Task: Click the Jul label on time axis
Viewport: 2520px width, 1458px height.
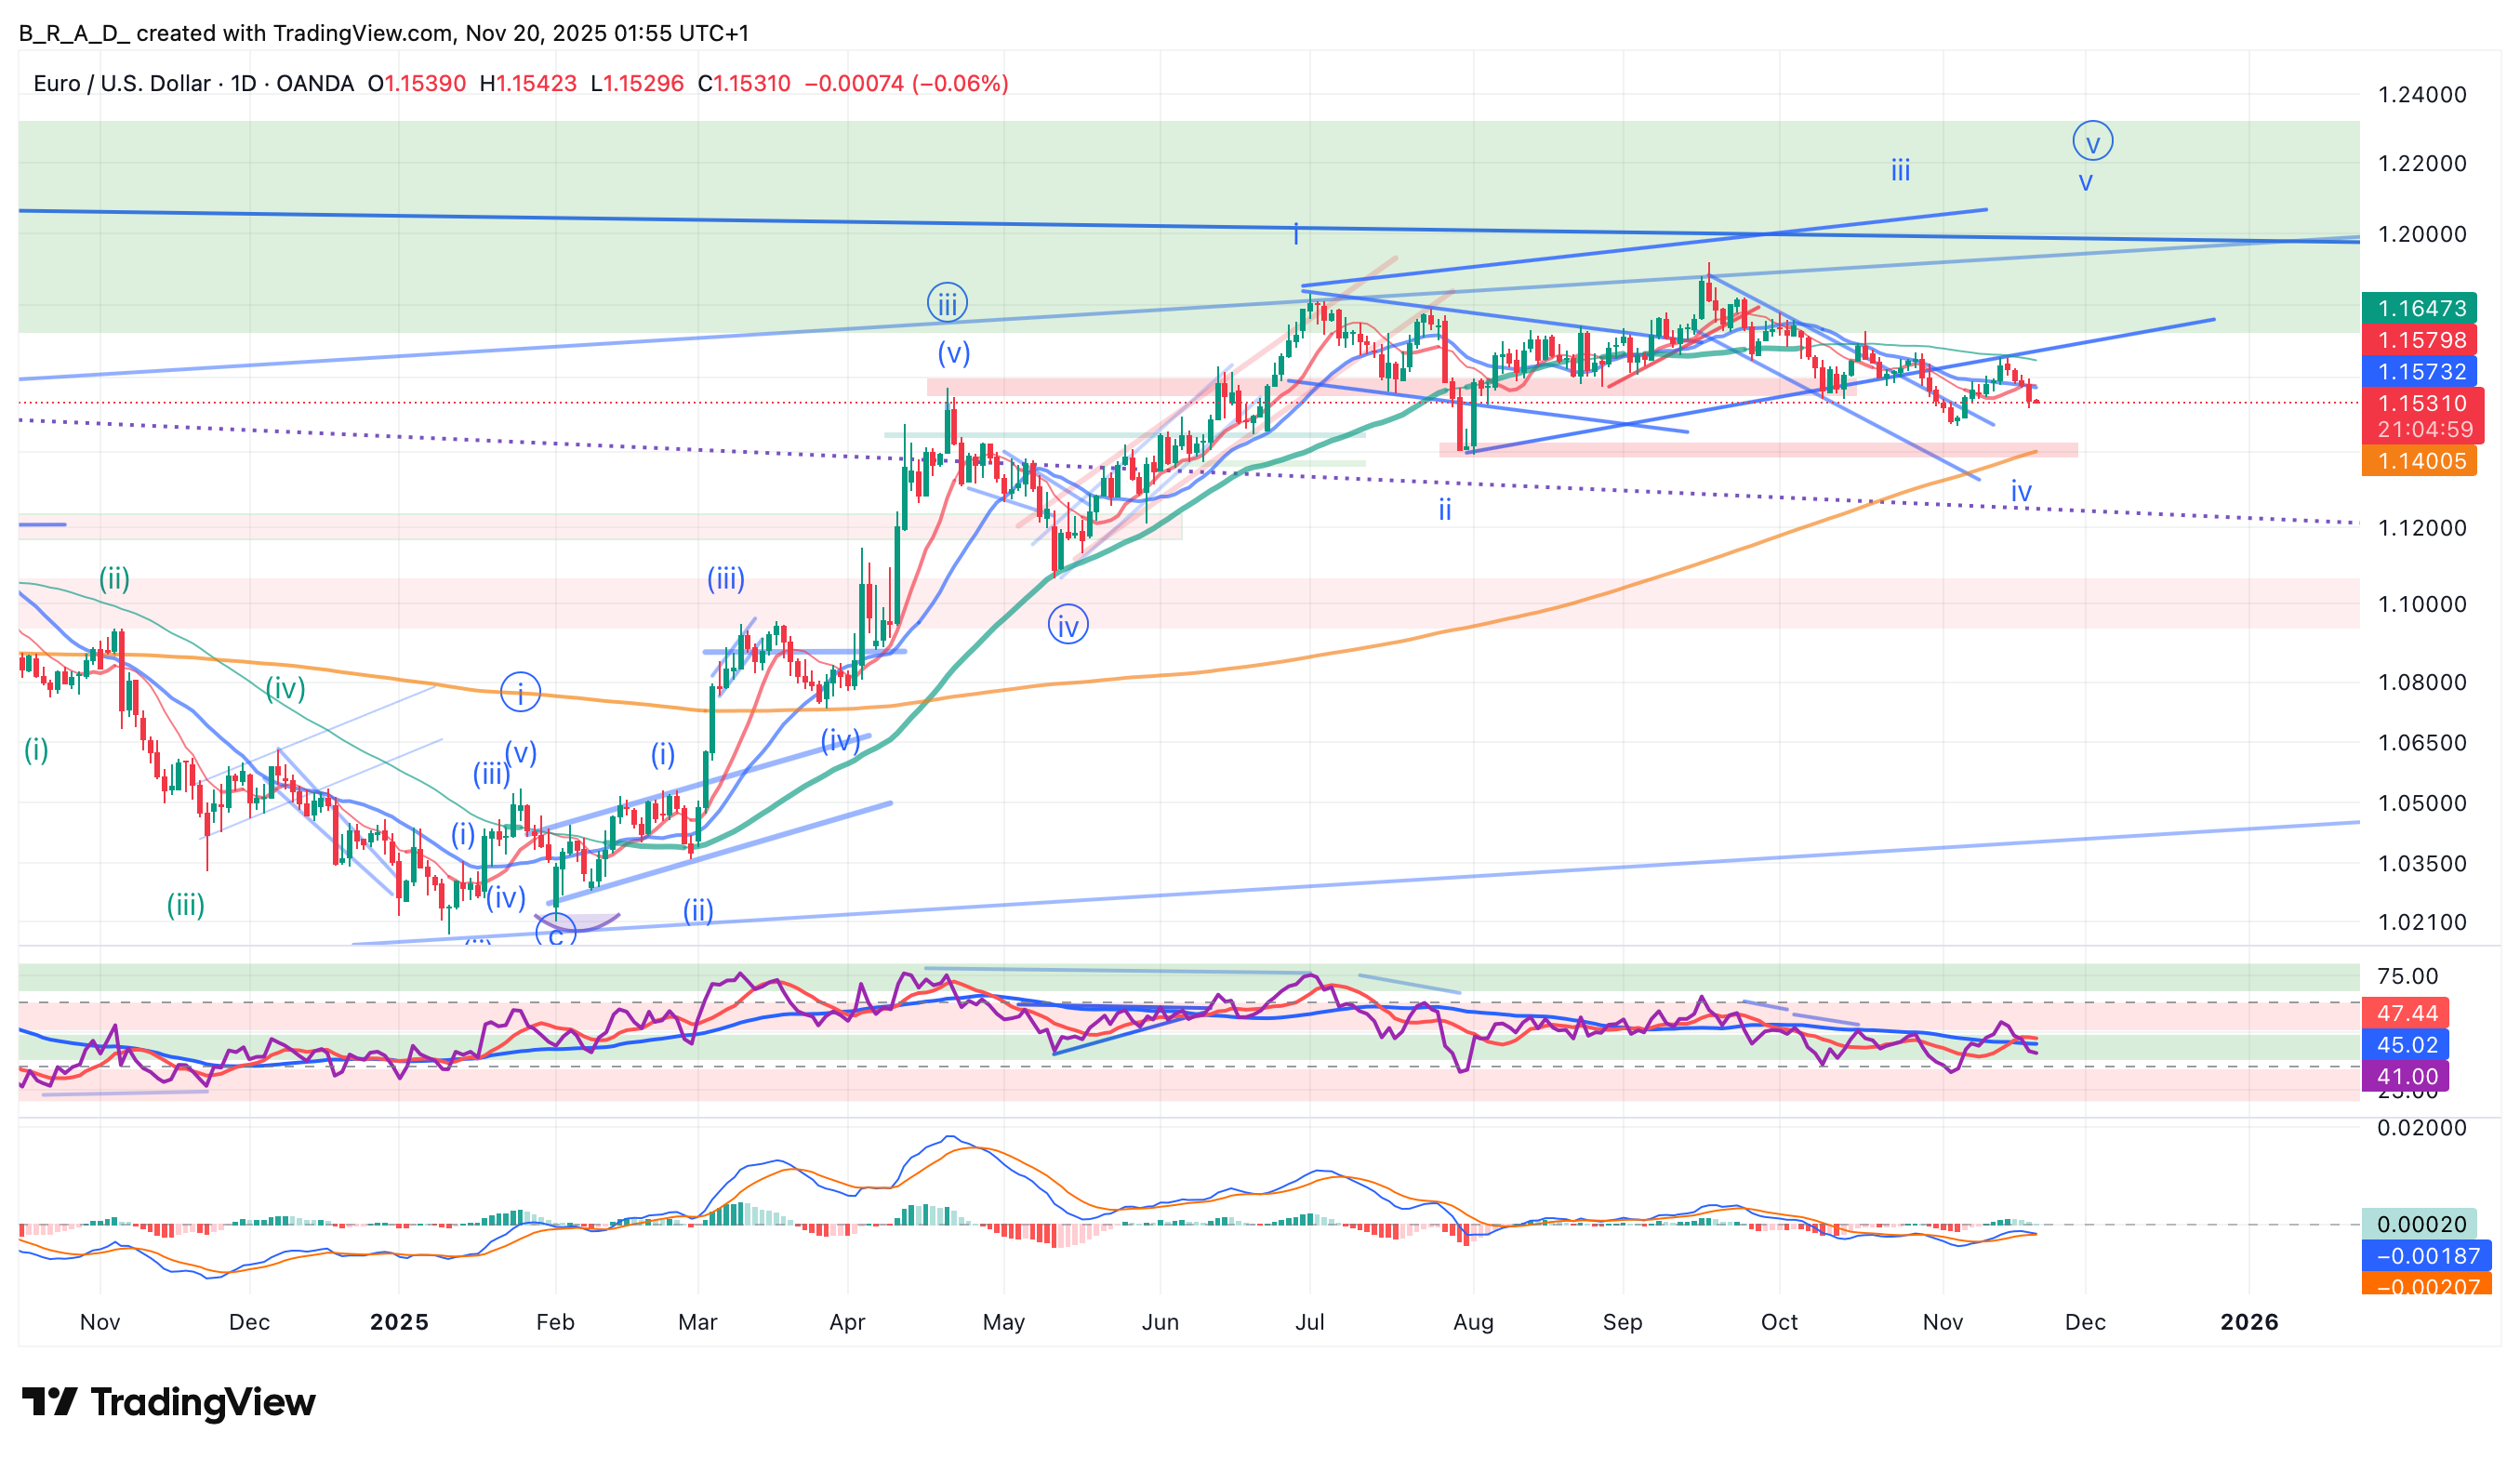Action: [1309, 1322]
